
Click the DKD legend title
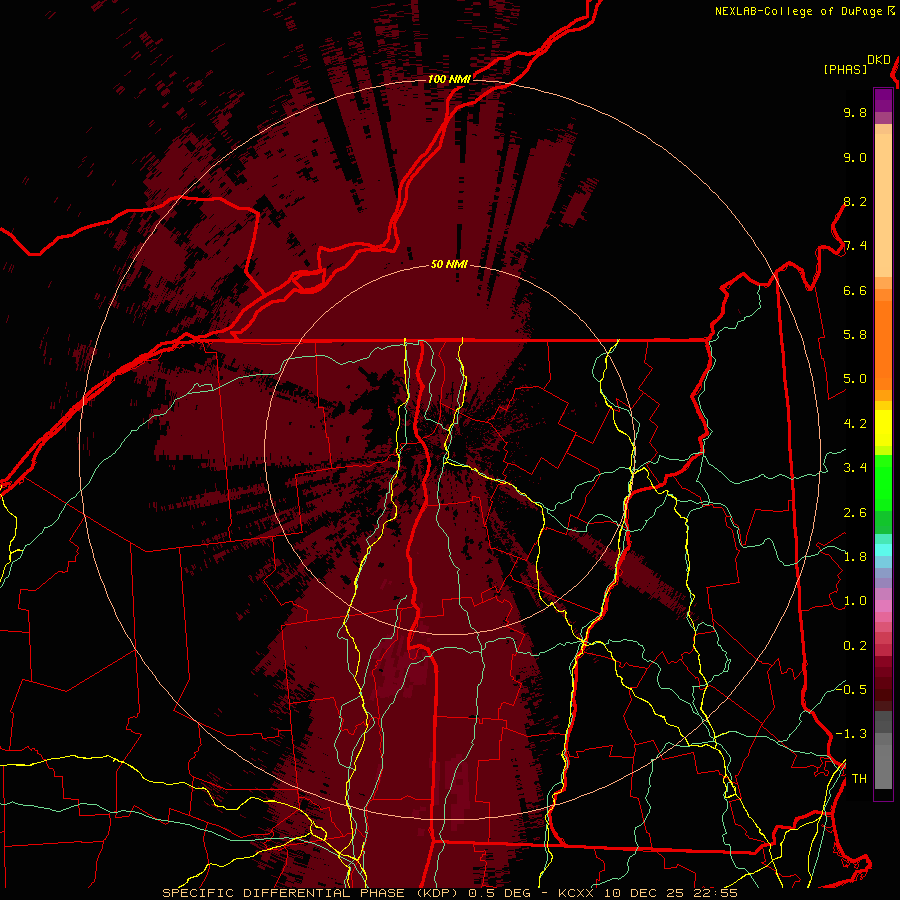point(879,60)
